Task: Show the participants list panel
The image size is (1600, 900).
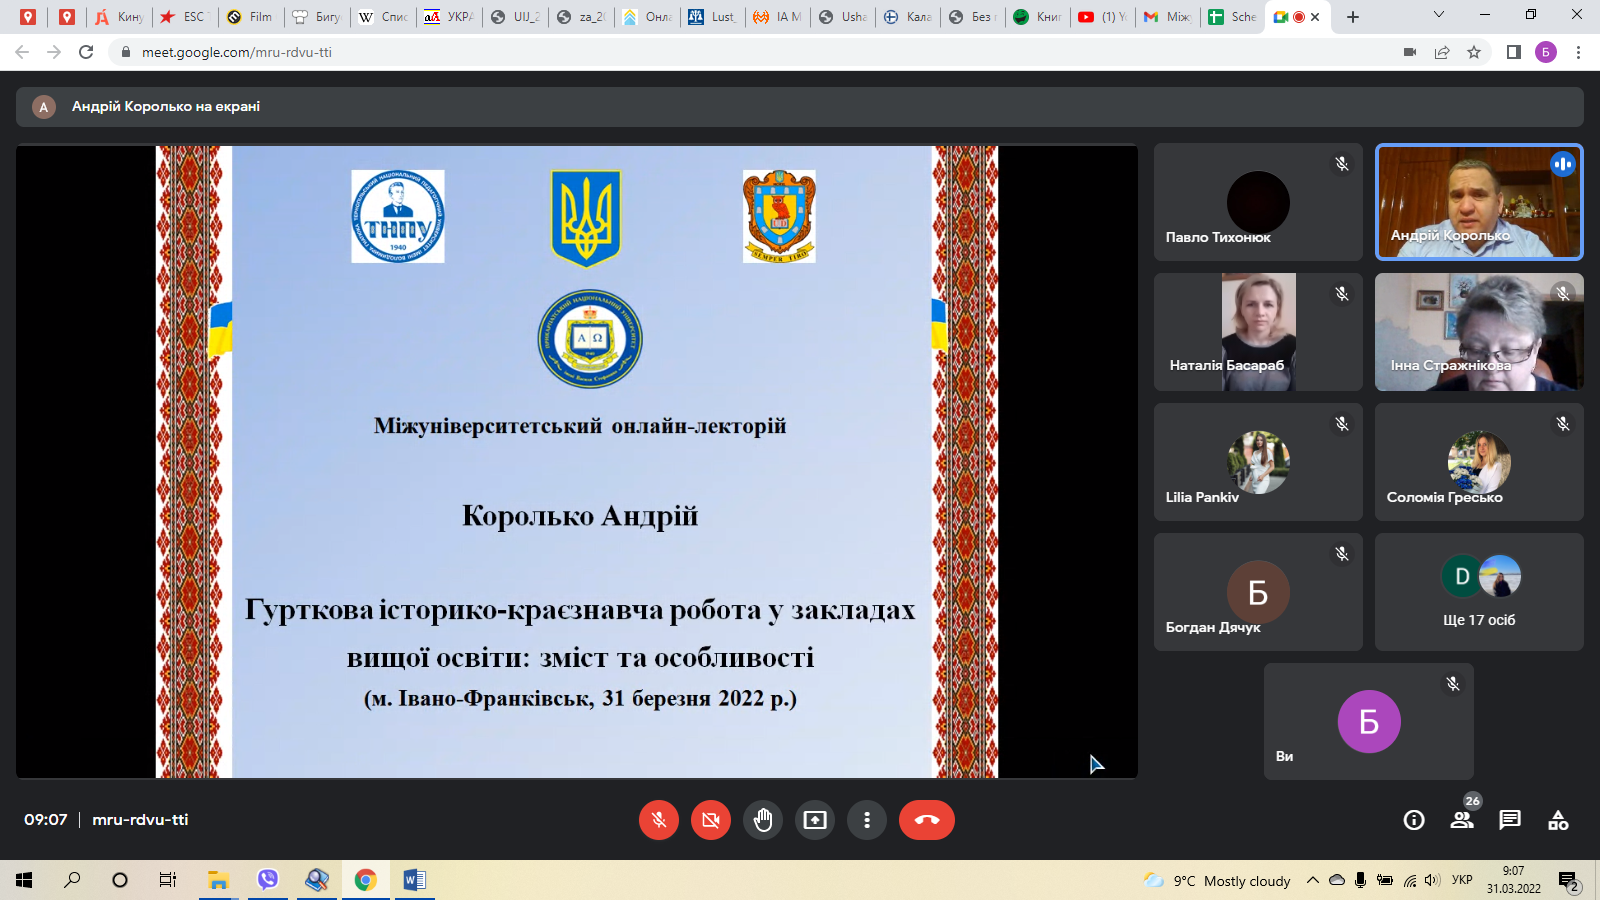Action: click(x=1462, y=820)
